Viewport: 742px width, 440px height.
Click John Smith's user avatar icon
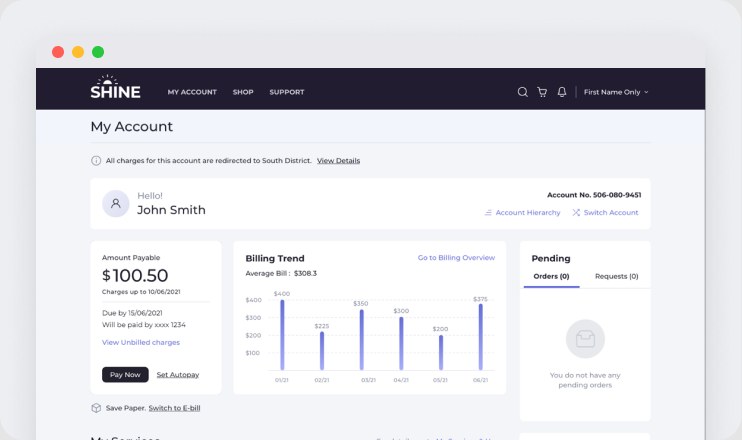tap(115, 204)
